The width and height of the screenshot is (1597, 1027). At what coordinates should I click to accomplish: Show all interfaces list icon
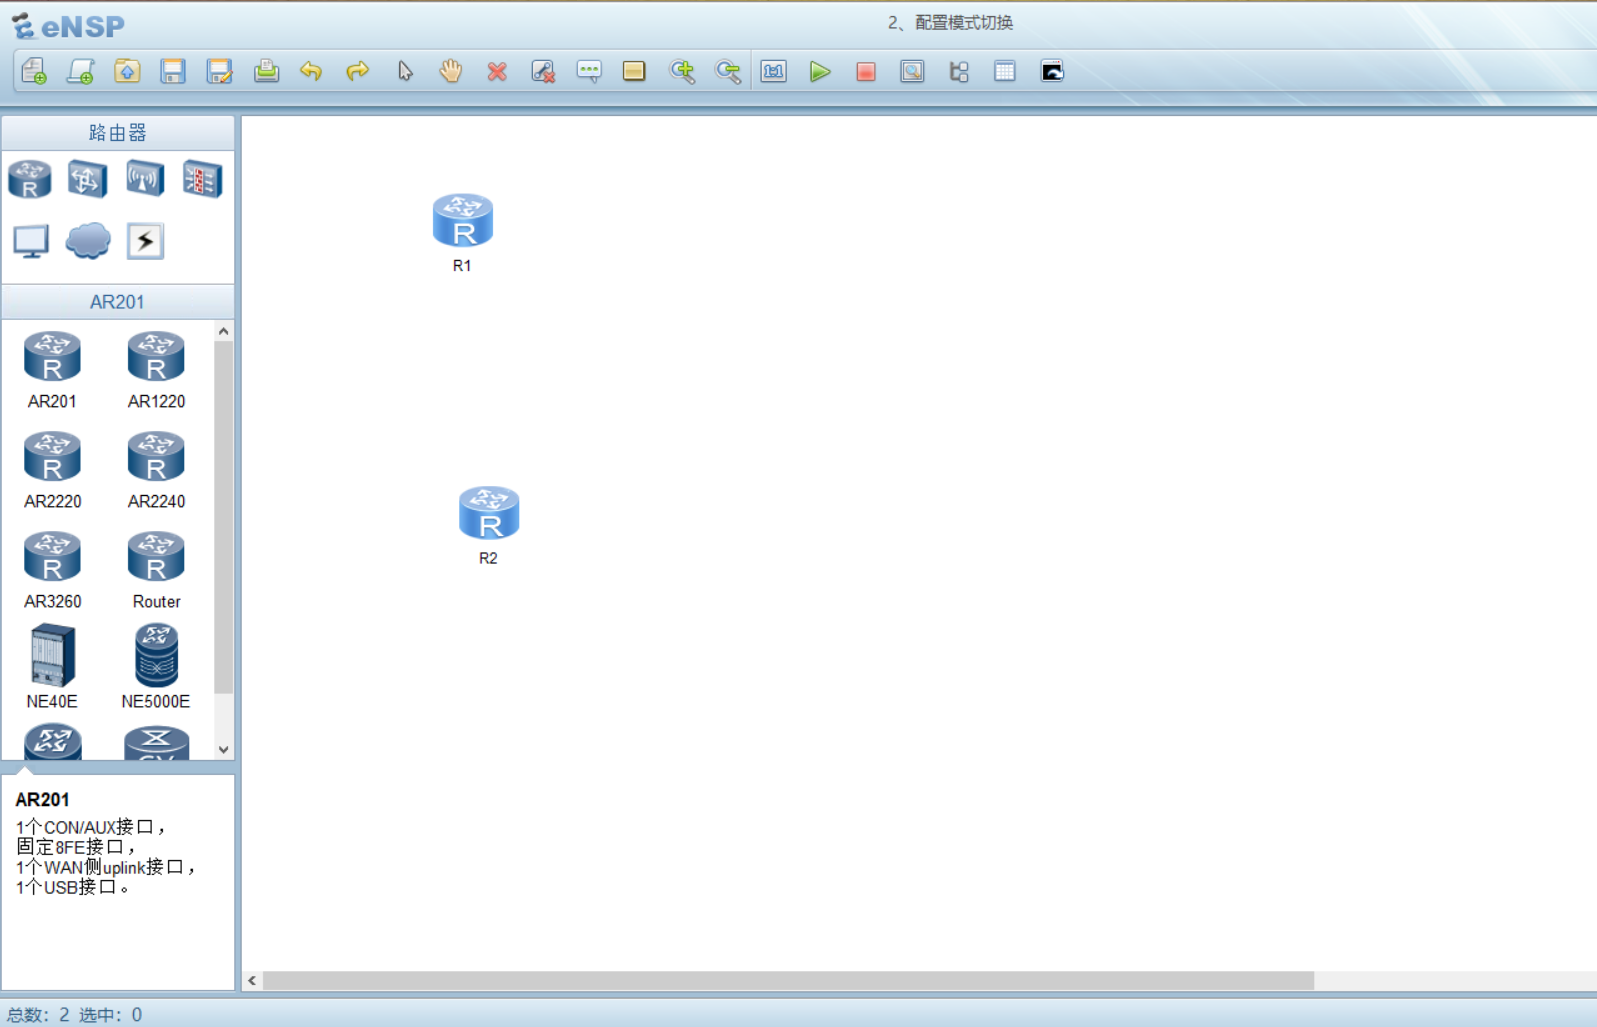point(959,71)
